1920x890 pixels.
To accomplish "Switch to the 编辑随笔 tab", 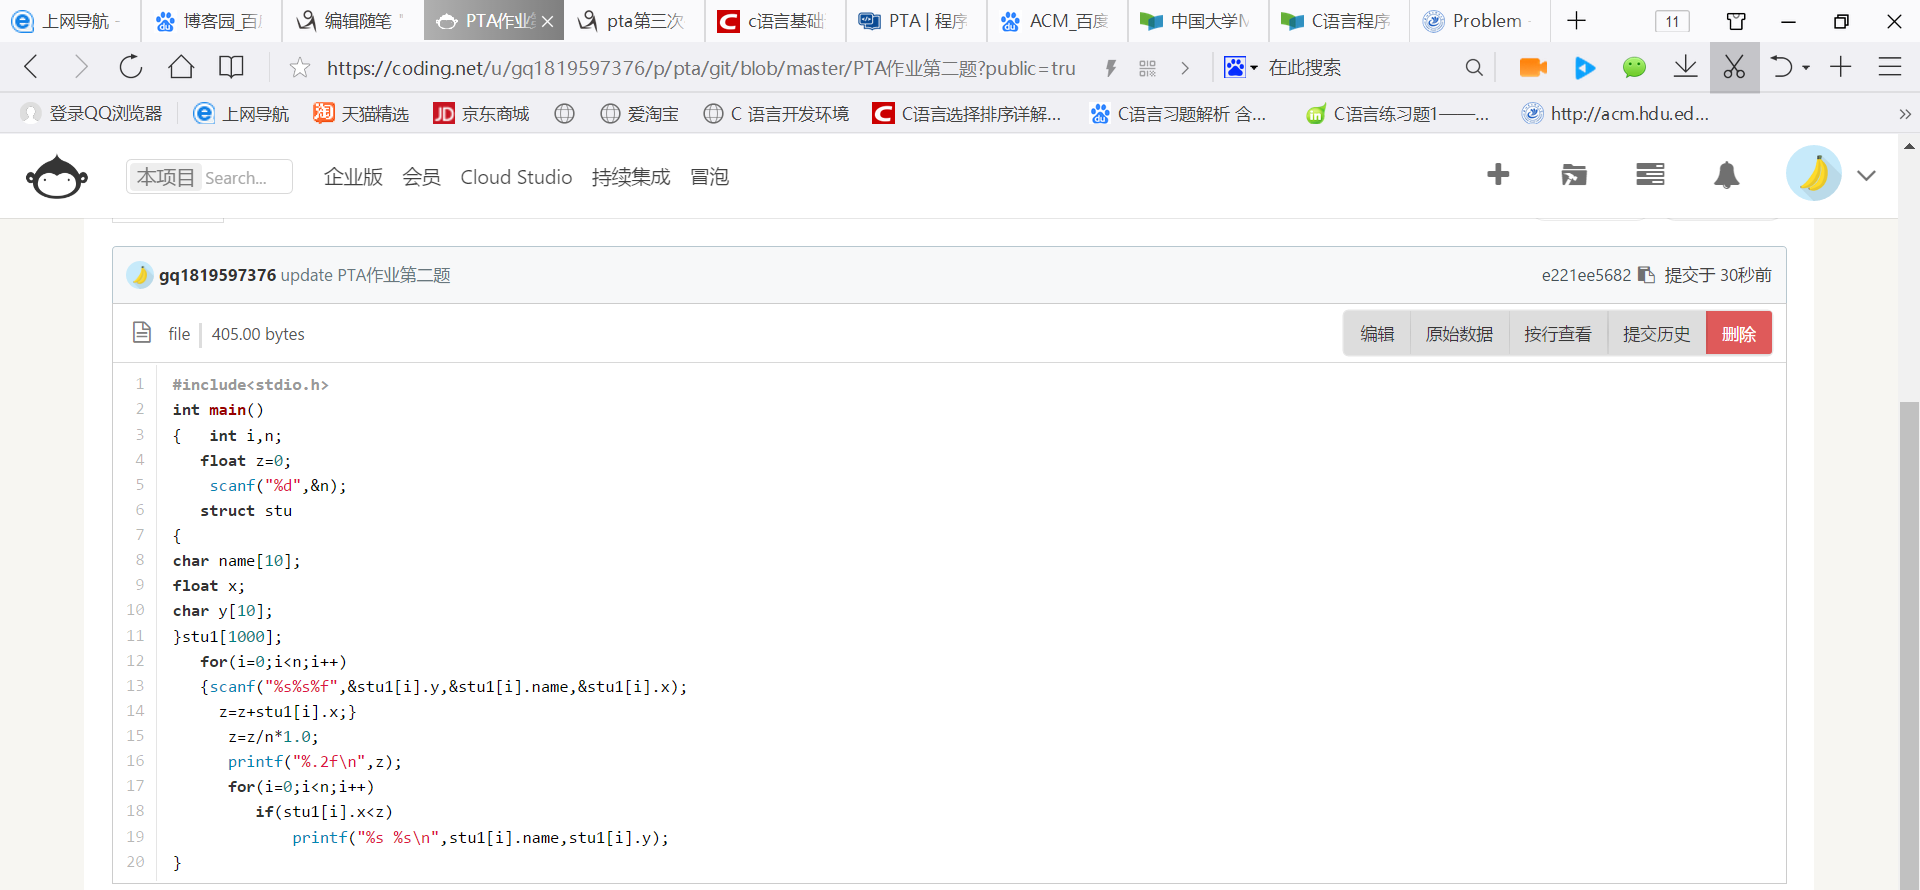I will click(x=352, y=21).
